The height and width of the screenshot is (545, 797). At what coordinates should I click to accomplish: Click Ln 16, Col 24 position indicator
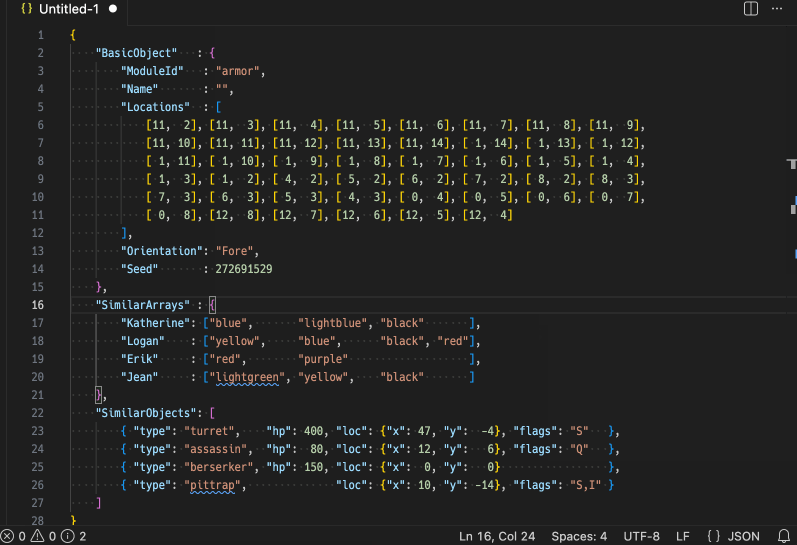(x=497, y=536)
